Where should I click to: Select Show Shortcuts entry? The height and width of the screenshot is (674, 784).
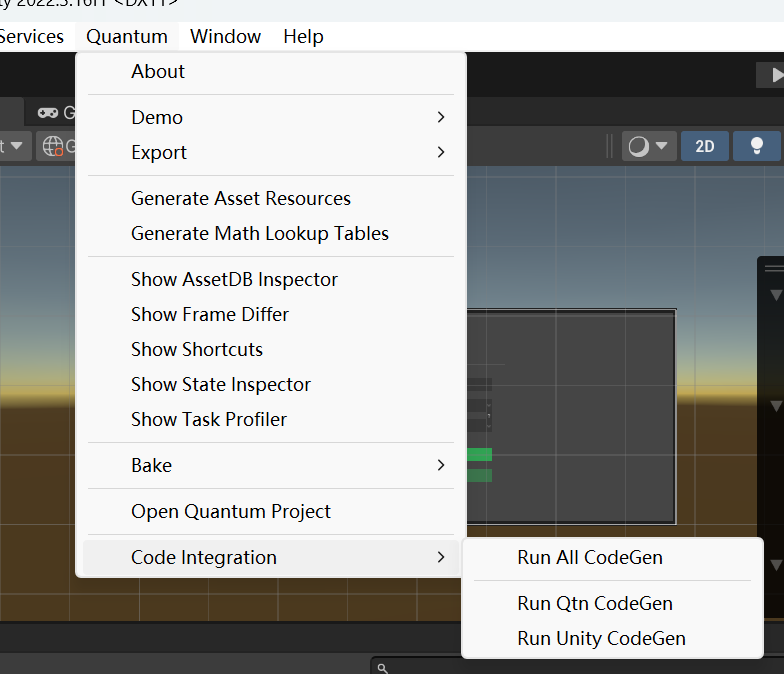point(270,350)
